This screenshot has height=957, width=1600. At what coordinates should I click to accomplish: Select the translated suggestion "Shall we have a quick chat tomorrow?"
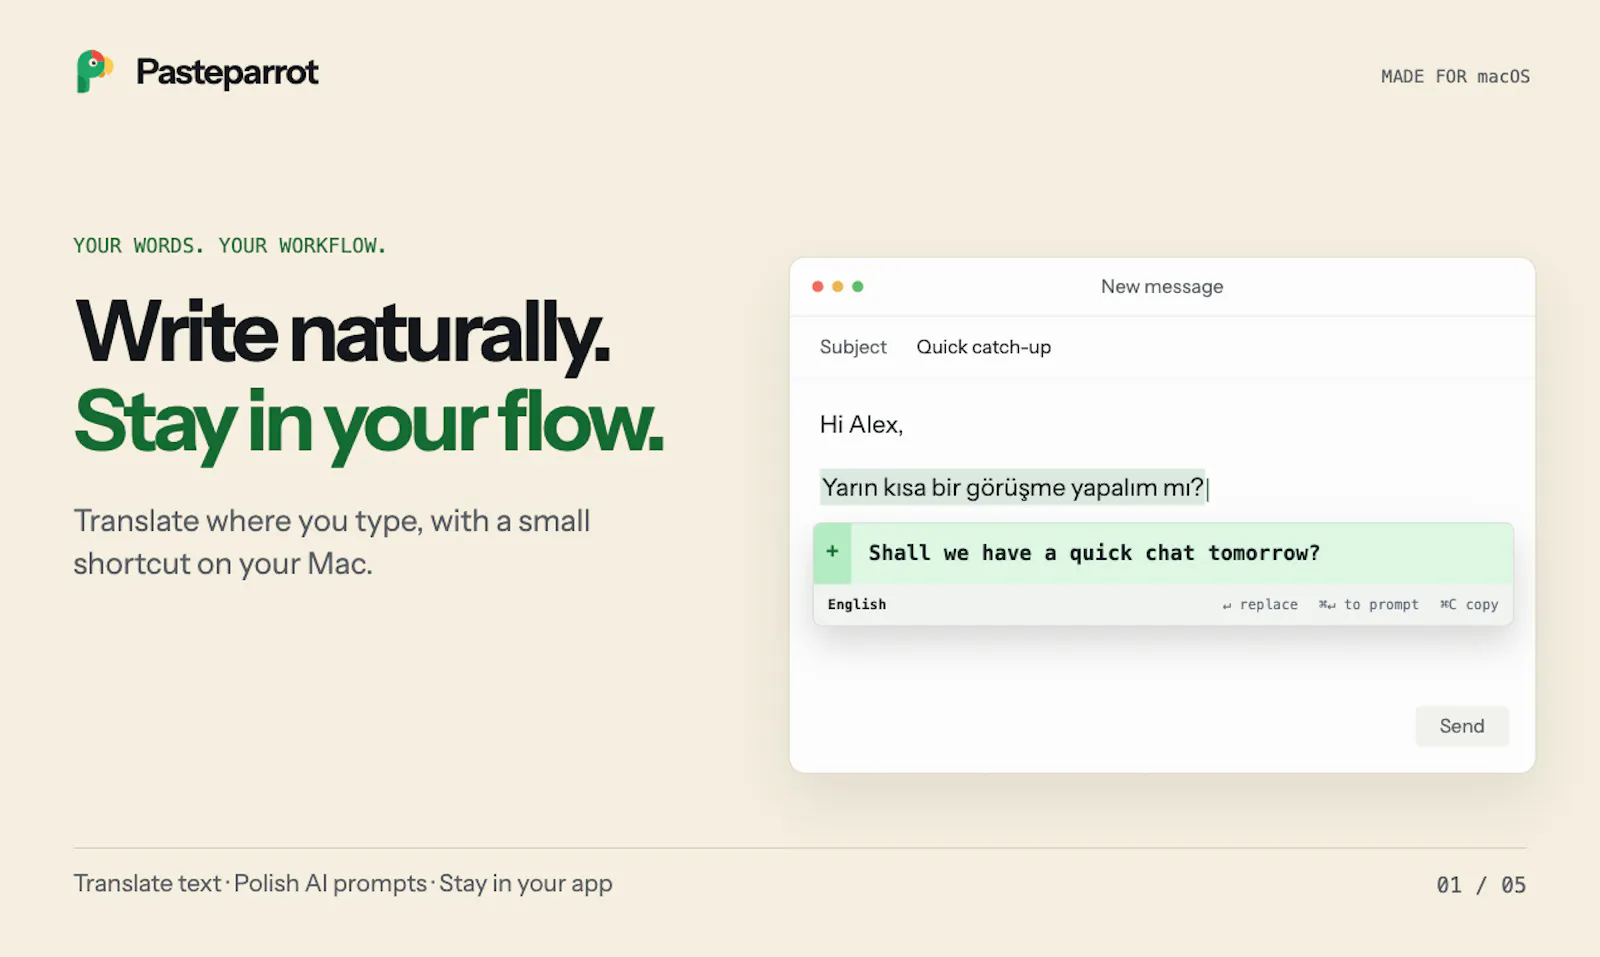1094,553
